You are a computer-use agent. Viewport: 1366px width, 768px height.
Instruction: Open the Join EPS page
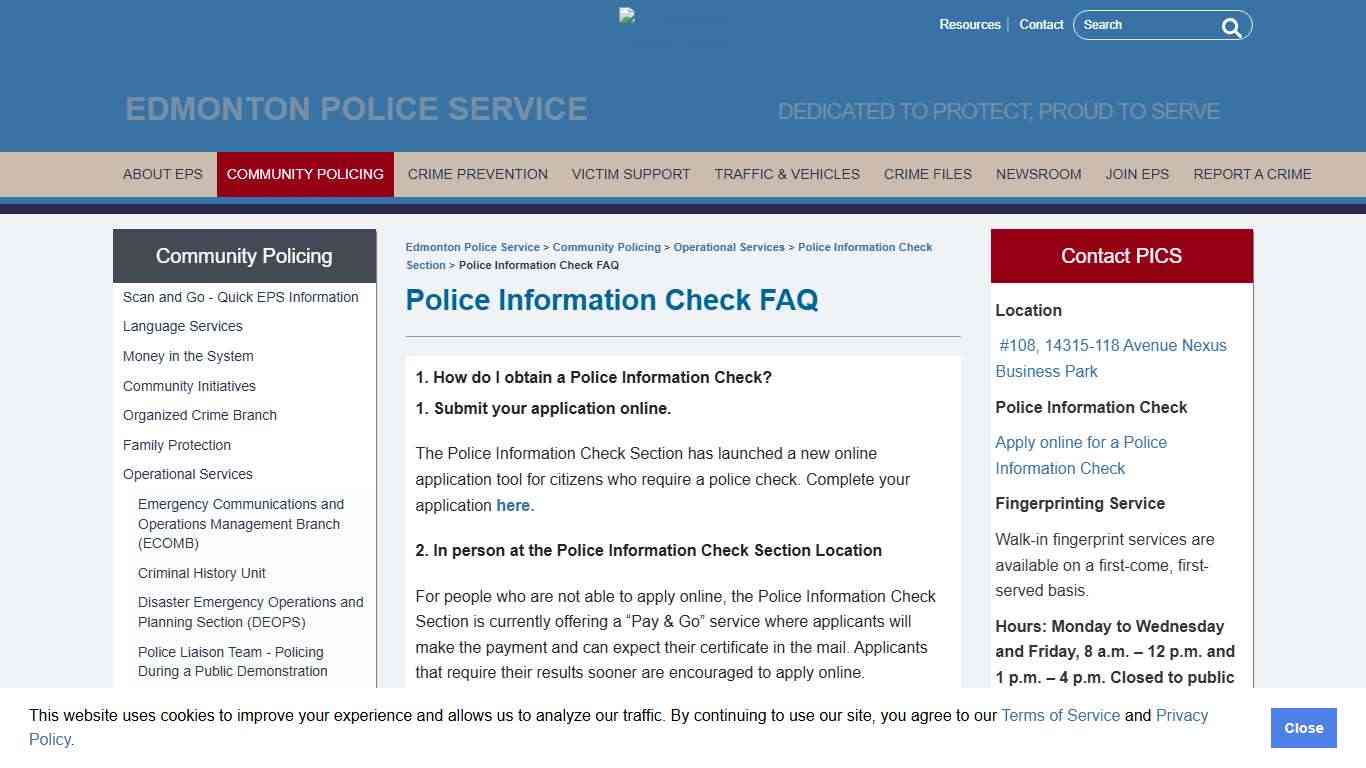point(1137,174)
